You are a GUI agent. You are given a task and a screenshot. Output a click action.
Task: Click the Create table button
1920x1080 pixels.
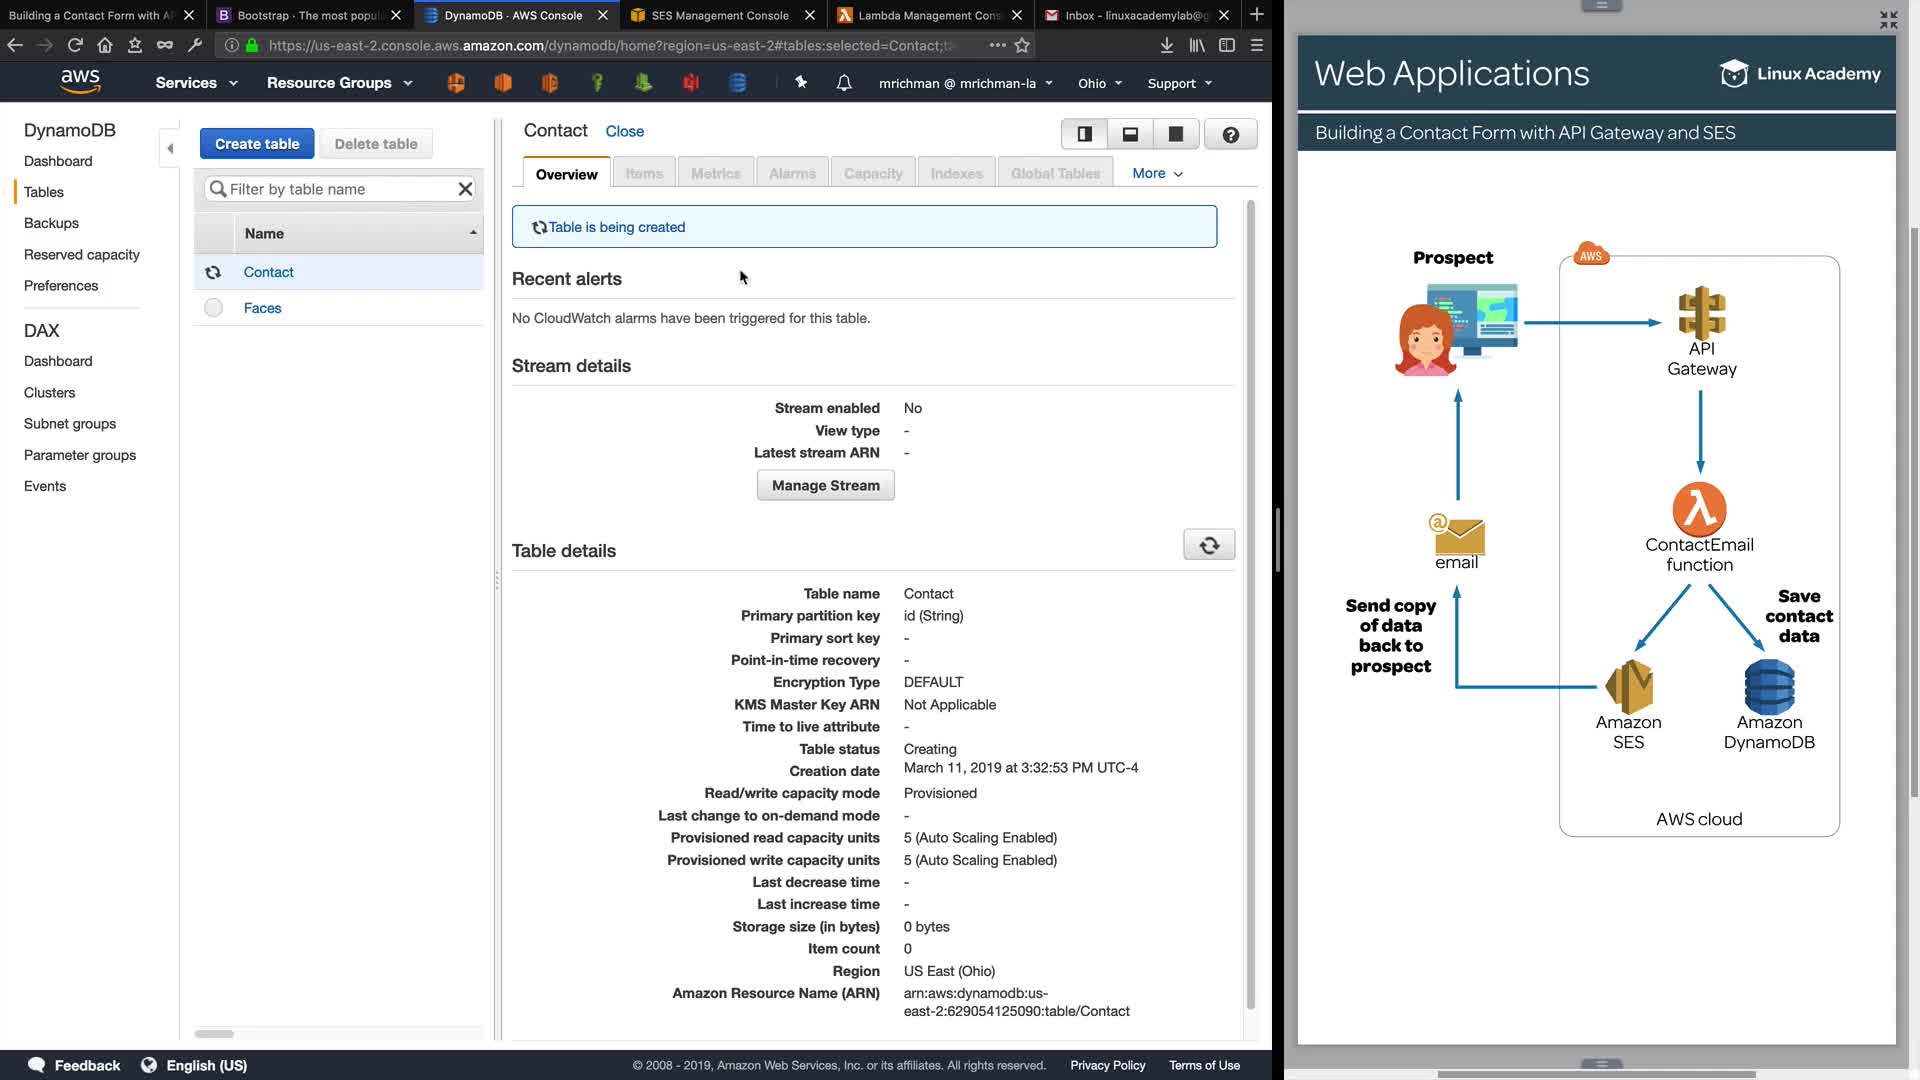[257, 144]
